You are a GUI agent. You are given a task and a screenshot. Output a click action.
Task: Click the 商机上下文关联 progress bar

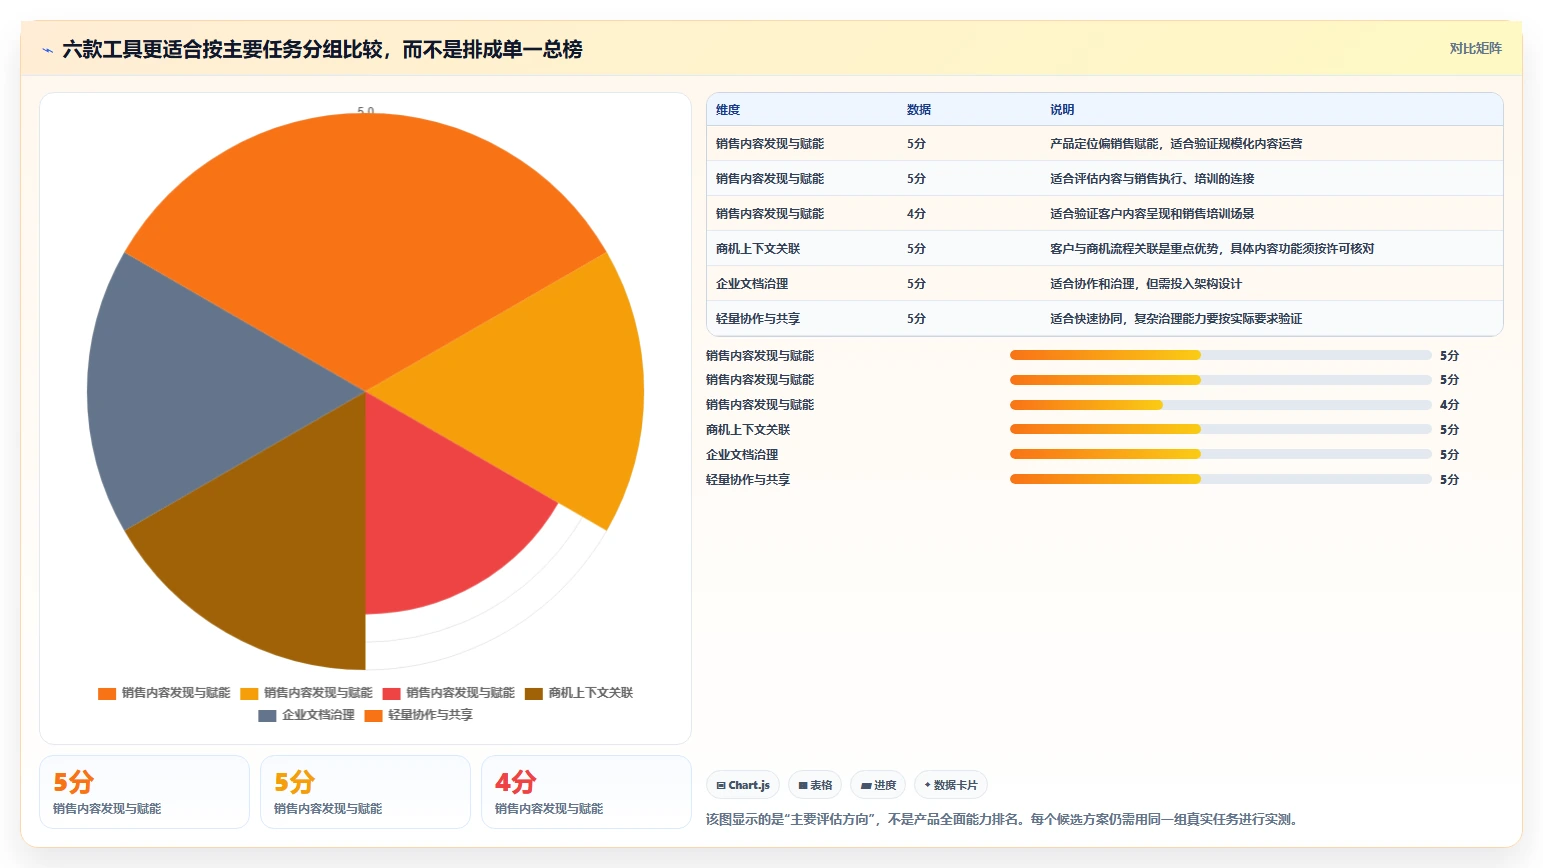1221,430
